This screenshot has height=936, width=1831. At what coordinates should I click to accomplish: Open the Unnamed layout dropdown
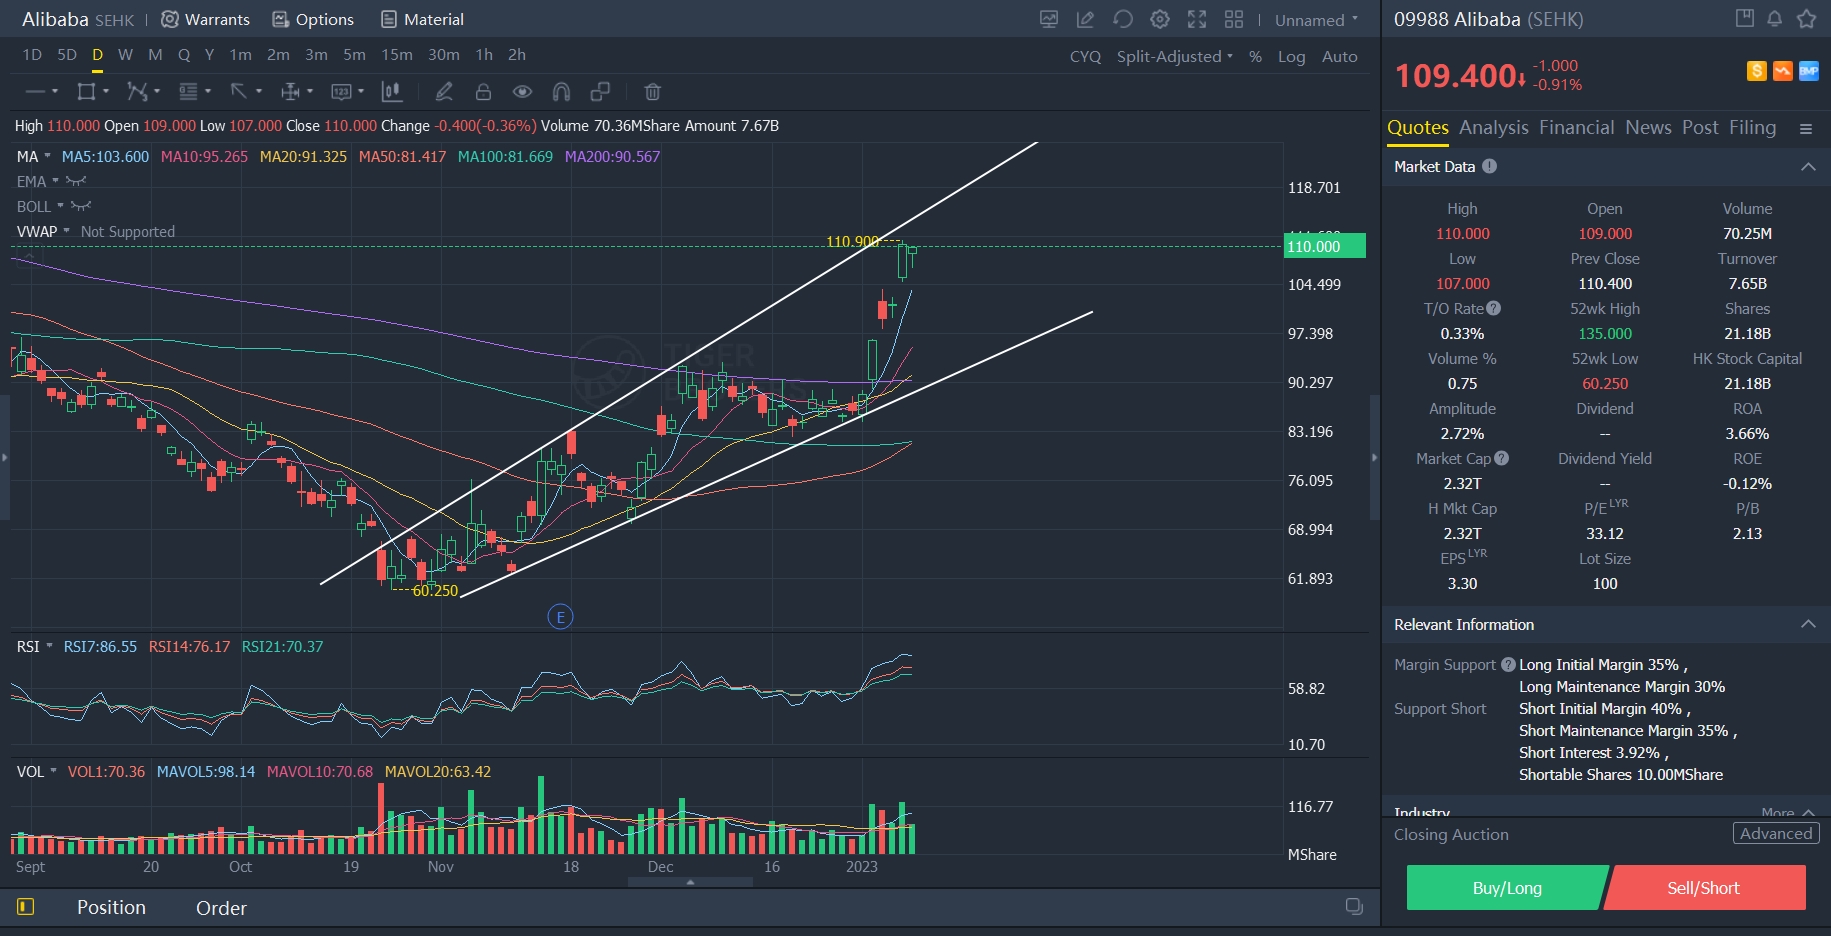(x=1316, y=20)
